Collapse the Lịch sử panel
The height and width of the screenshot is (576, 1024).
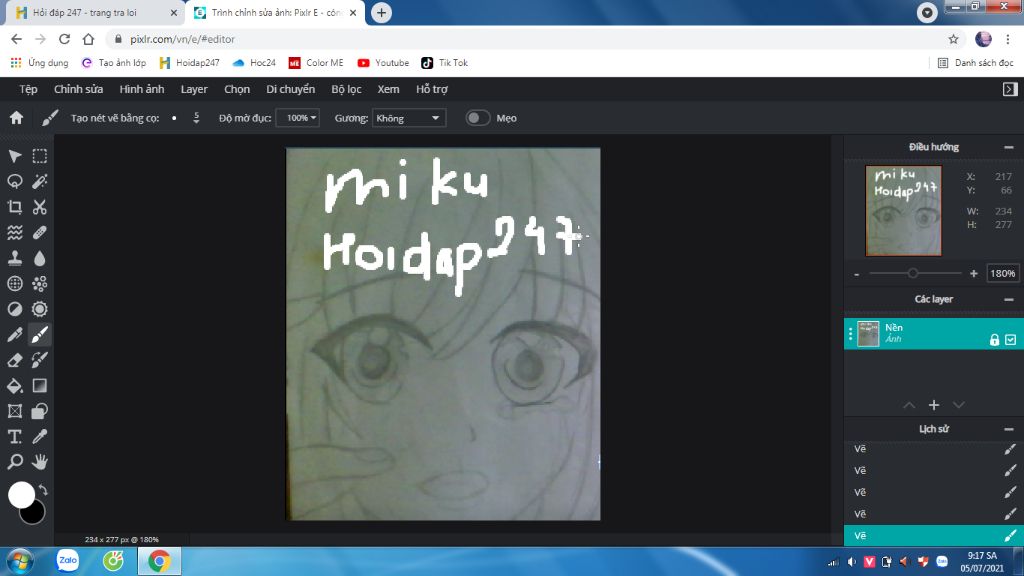tap(1008, 430)
